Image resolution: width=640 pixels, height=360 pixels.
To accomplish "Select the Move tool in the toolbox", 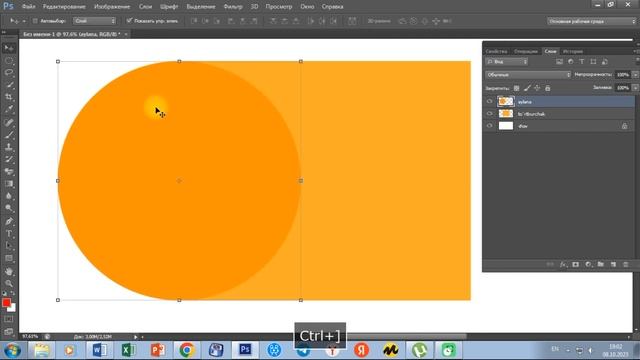I will coord(9,48).
